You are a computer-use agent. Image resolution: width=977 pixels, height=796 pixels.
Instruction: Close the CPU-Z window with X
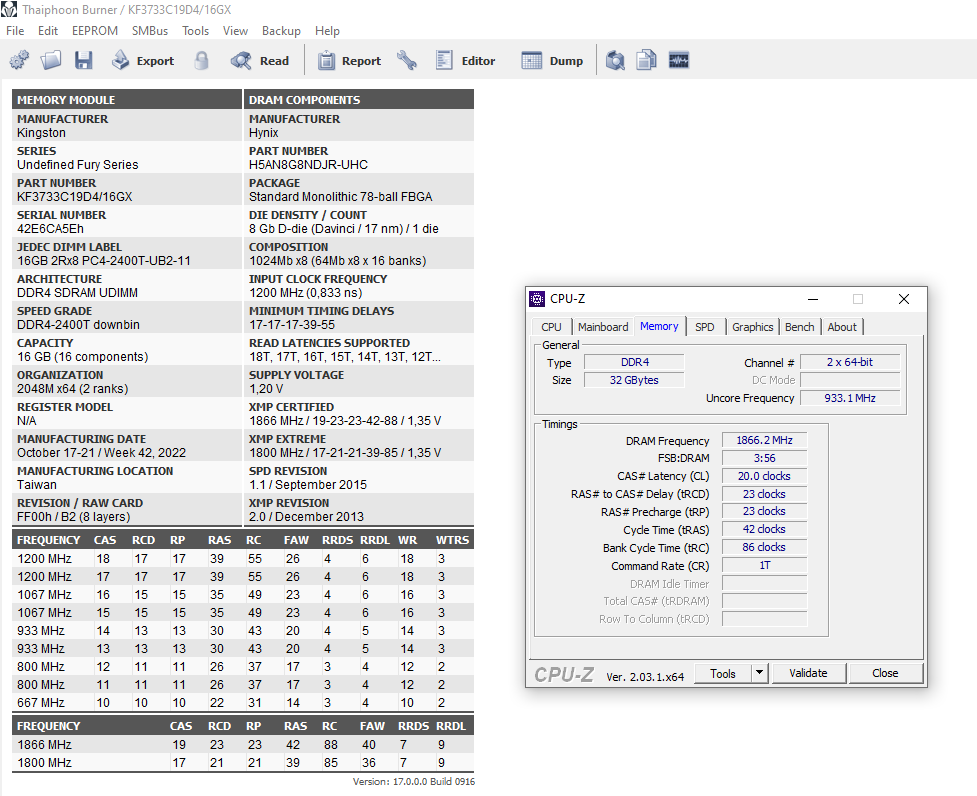(x=903, y=299)
